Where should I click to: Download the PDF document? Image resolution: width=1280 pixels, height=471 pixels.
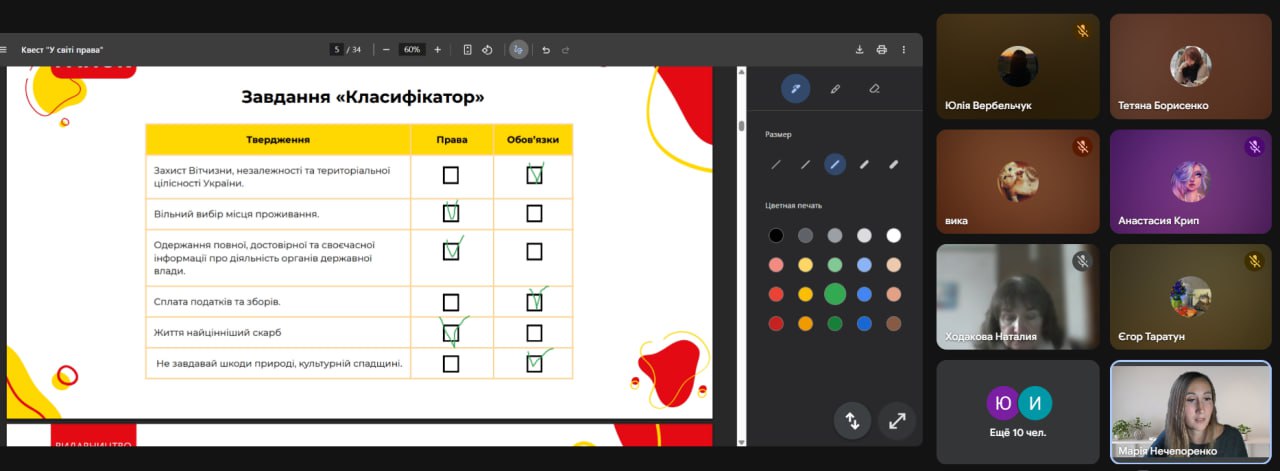click(859, 49)
